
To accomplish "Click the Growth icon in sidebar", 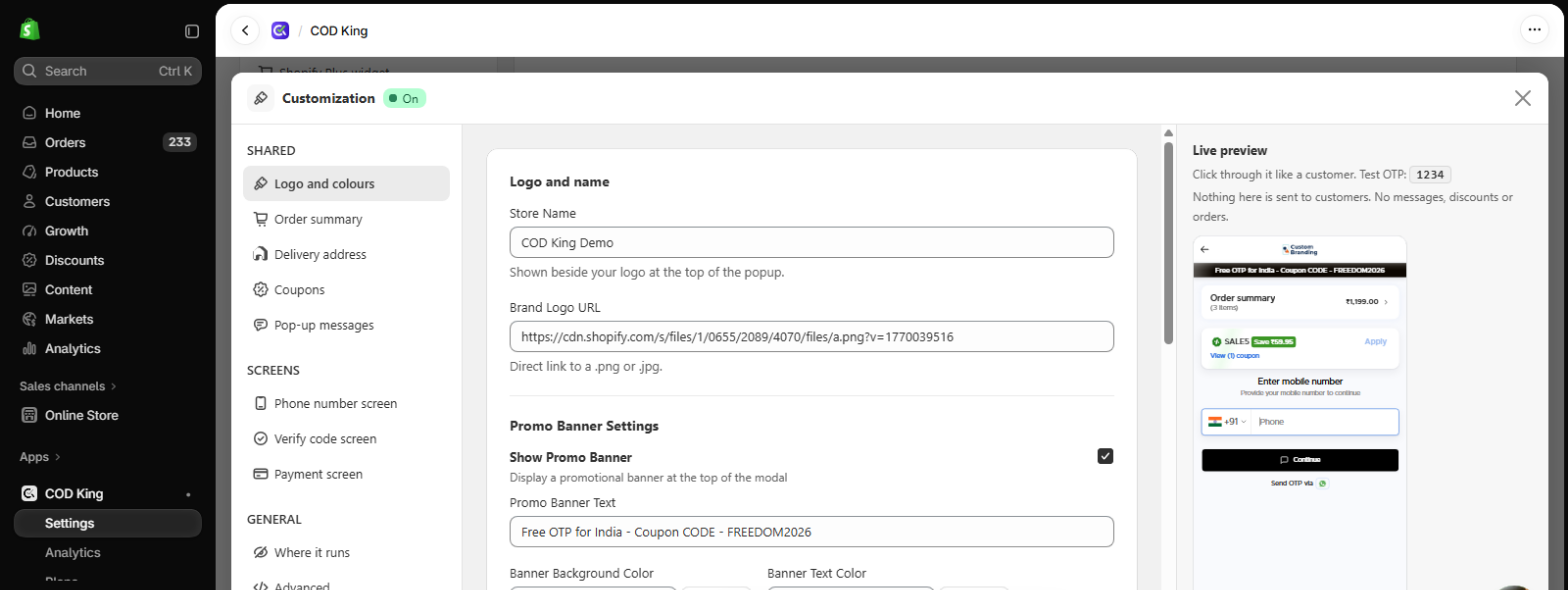I will pos(29,231).
